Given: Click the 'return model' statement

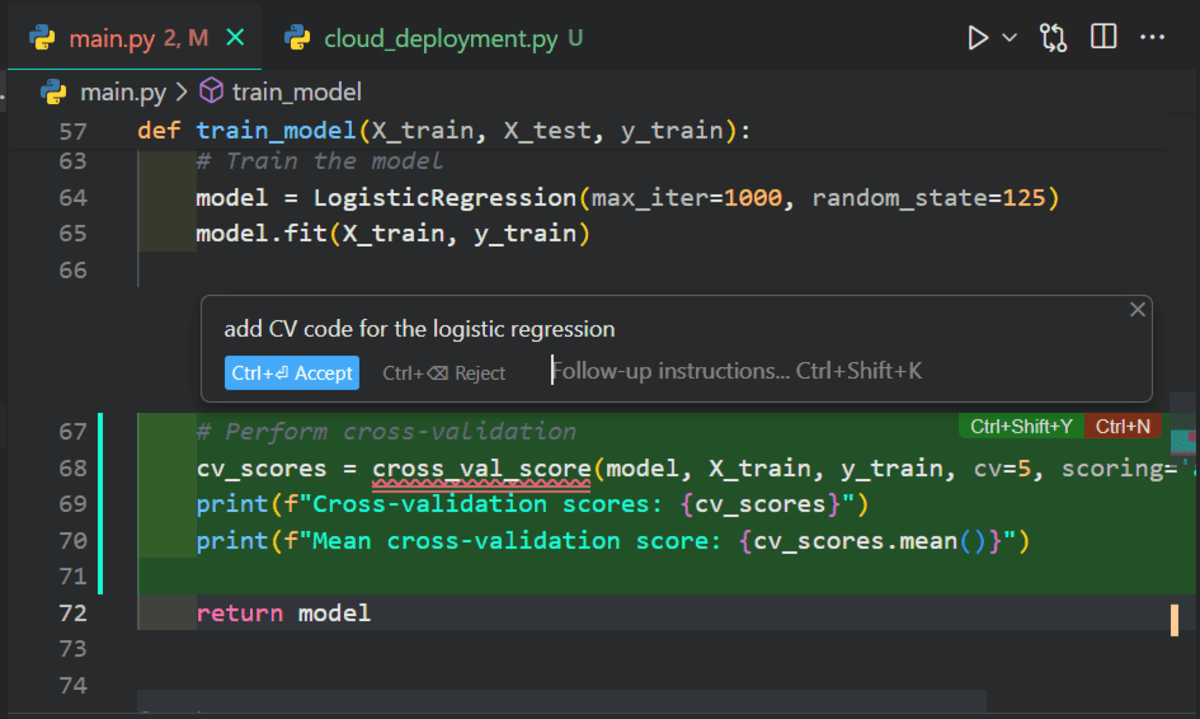Looking at the screenshot, I should (283, 613).
